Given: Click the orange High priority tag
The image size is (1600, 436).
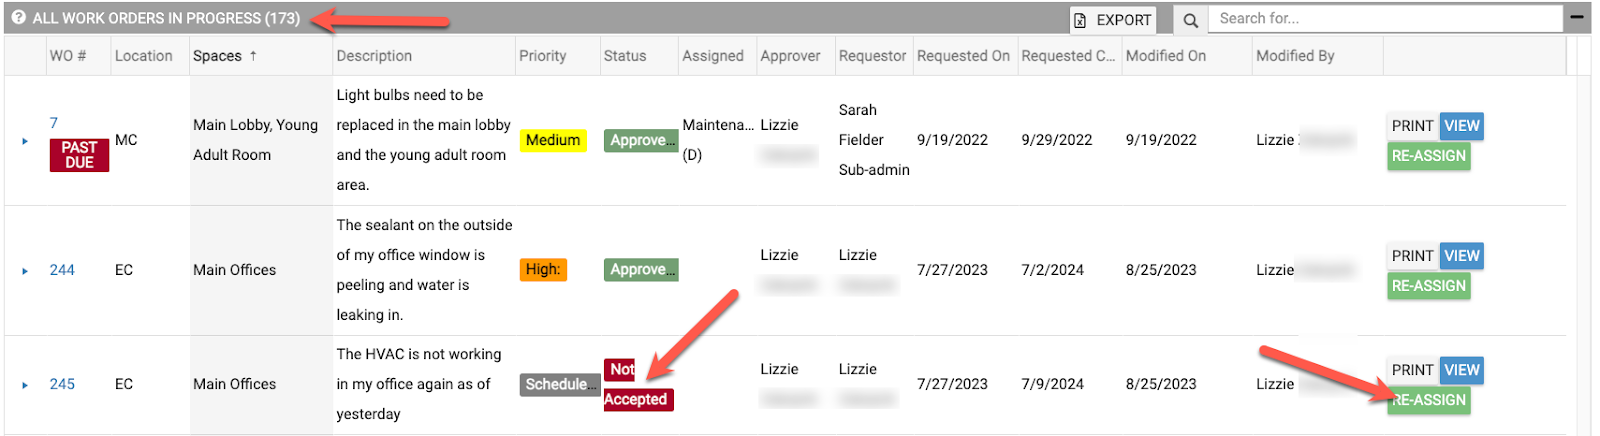Looking at the screenshot, I should [543, 270].
